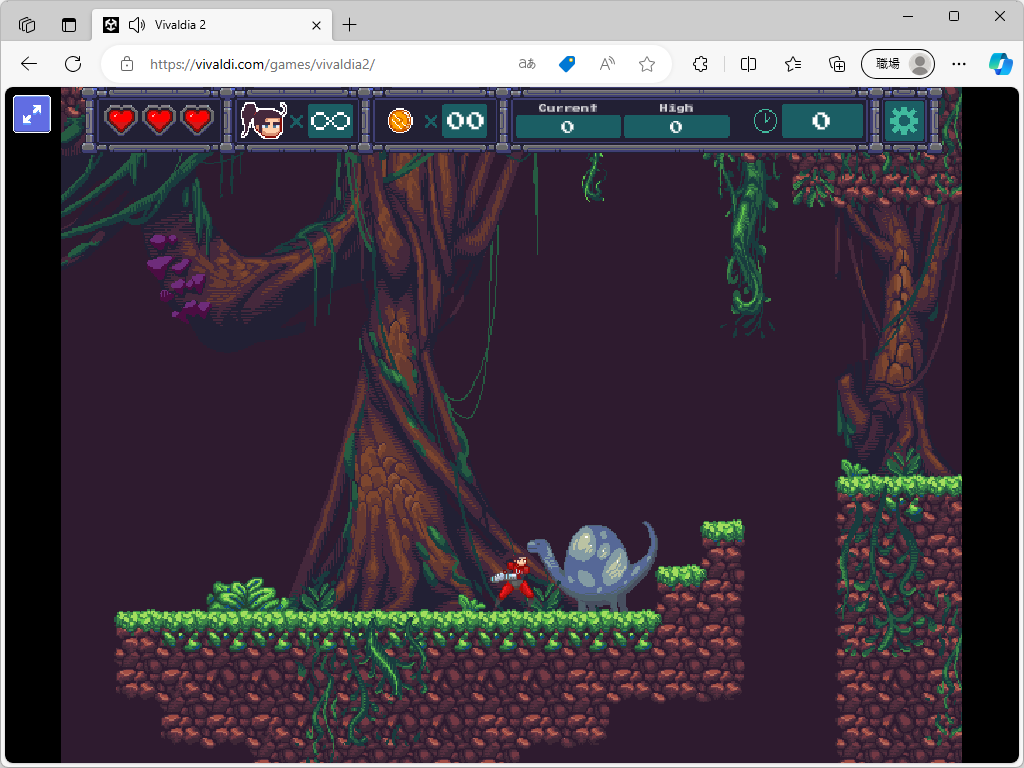Click the coin icon in the game HUD
This screenshot has width=1024, height=768.
click(x=399, y=119)
